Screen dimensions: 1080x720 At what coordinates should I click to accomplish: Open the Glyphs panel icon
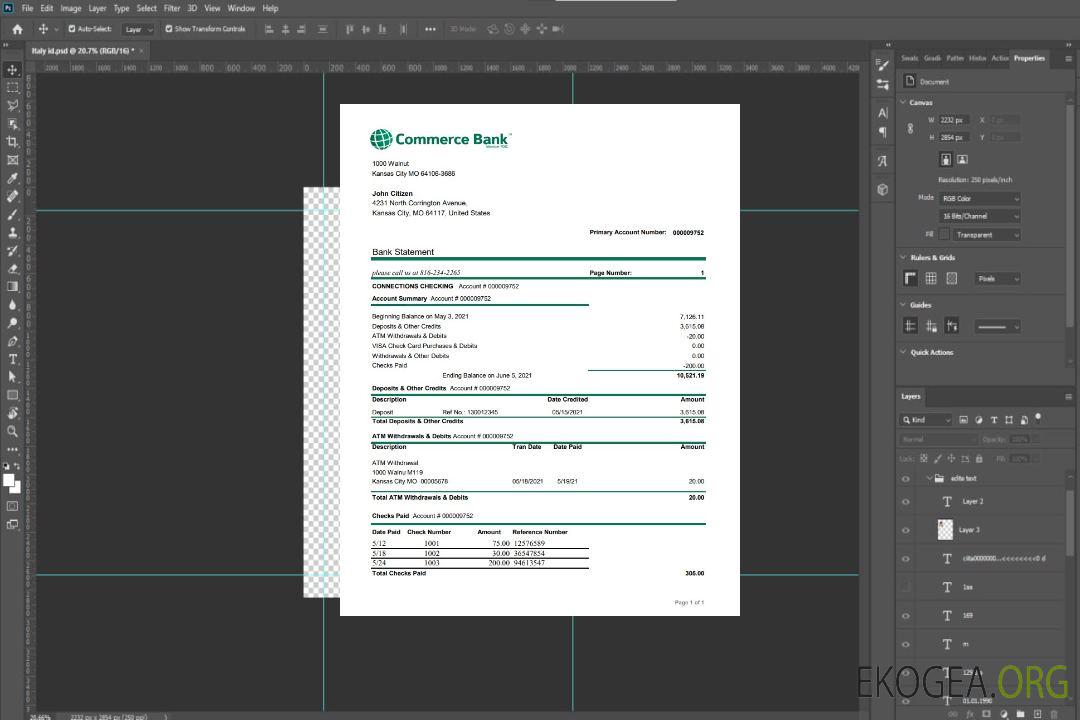(x=883, y=161)
